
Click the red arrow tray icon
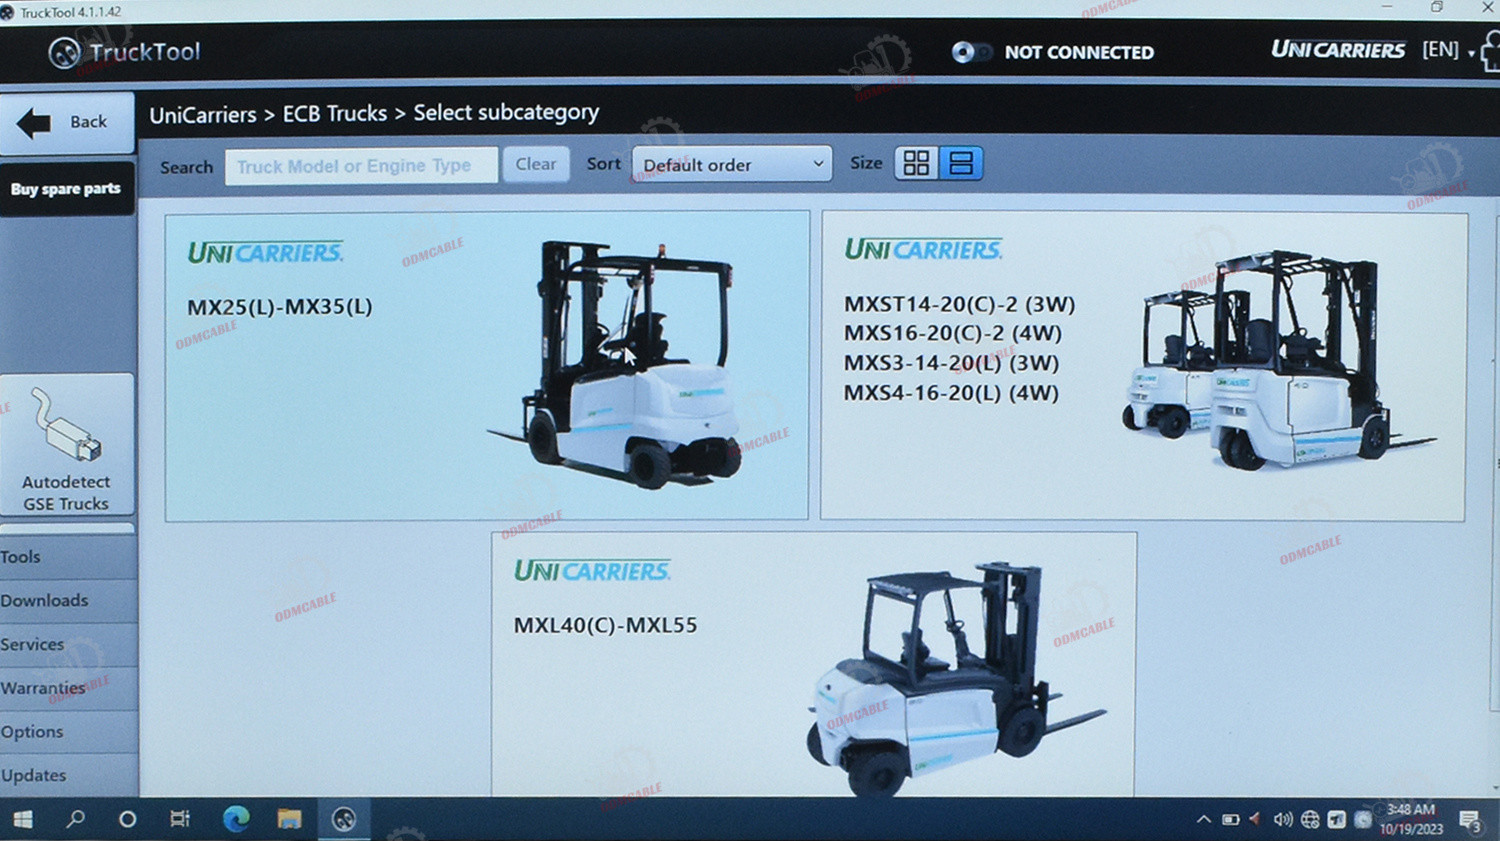1255,819
